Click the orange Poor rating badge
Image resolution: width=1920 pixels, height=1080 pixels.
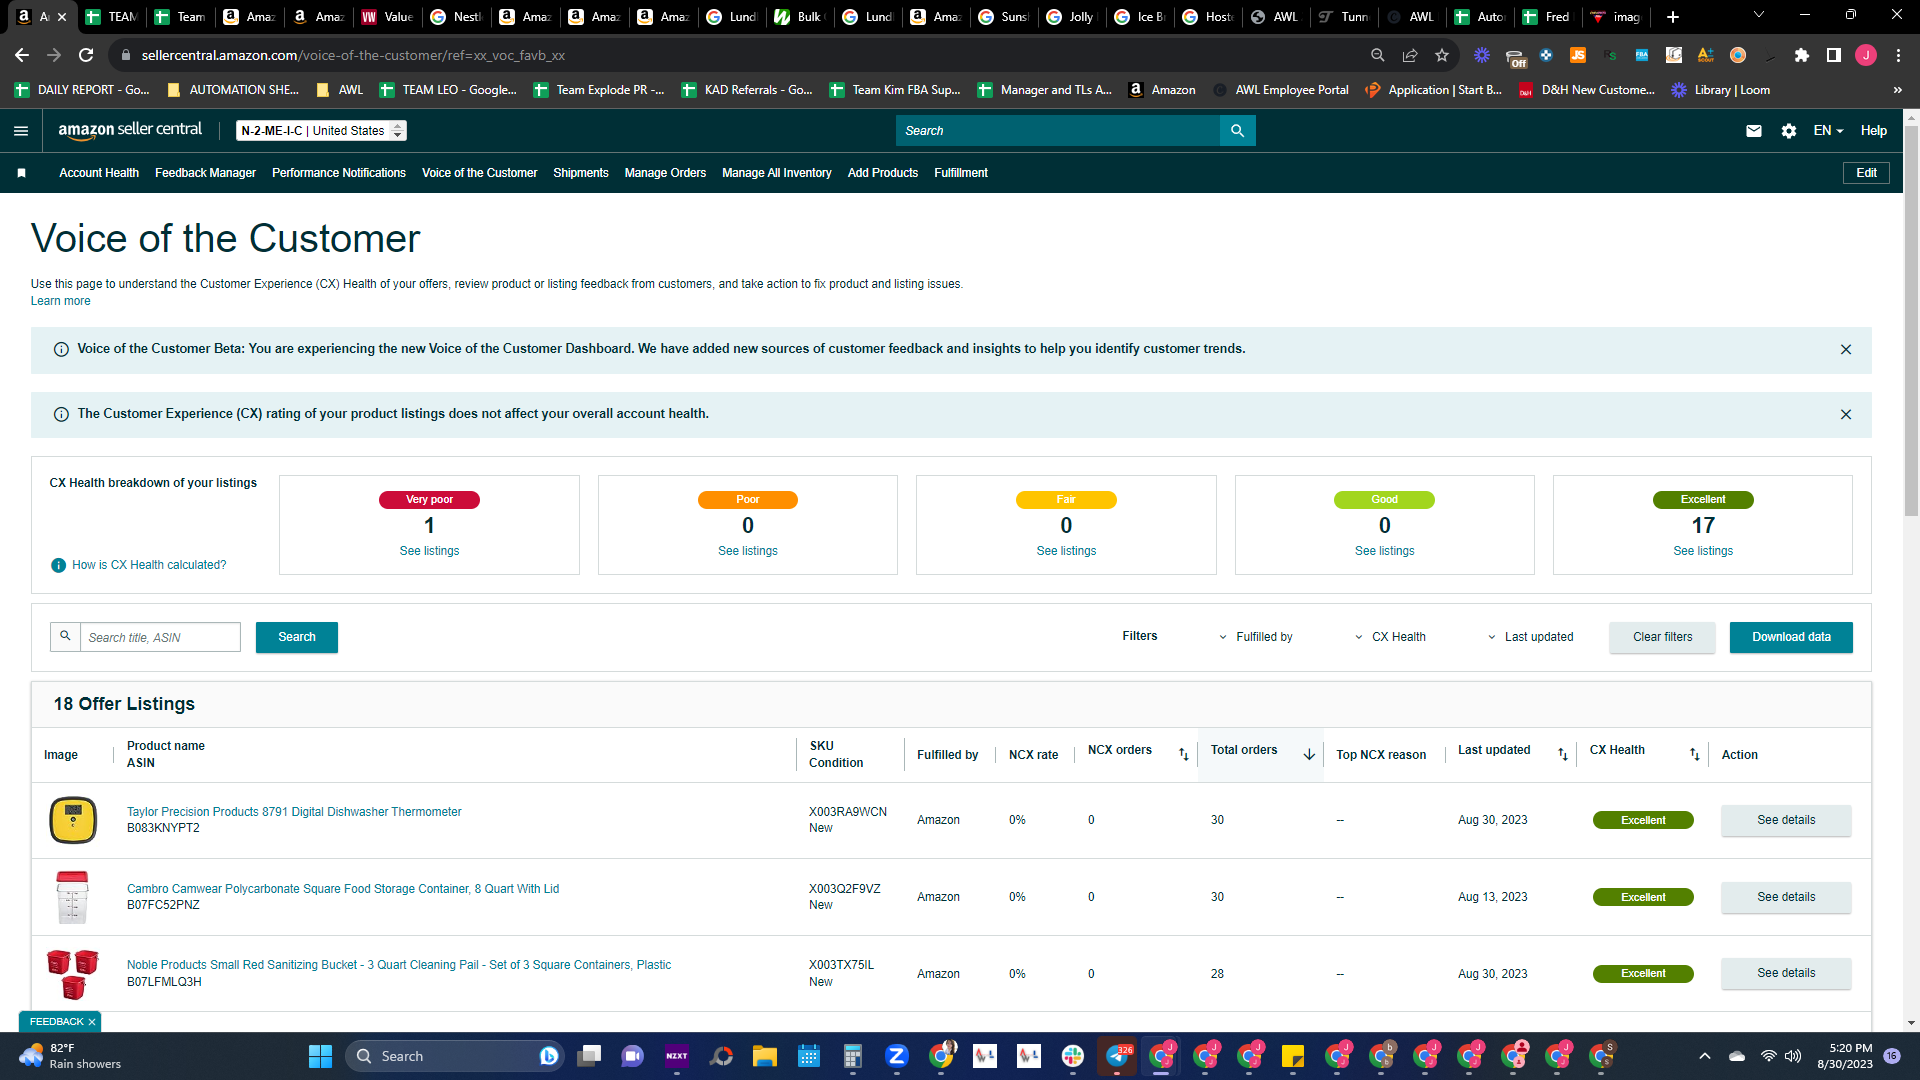click(x=747, y=500)
